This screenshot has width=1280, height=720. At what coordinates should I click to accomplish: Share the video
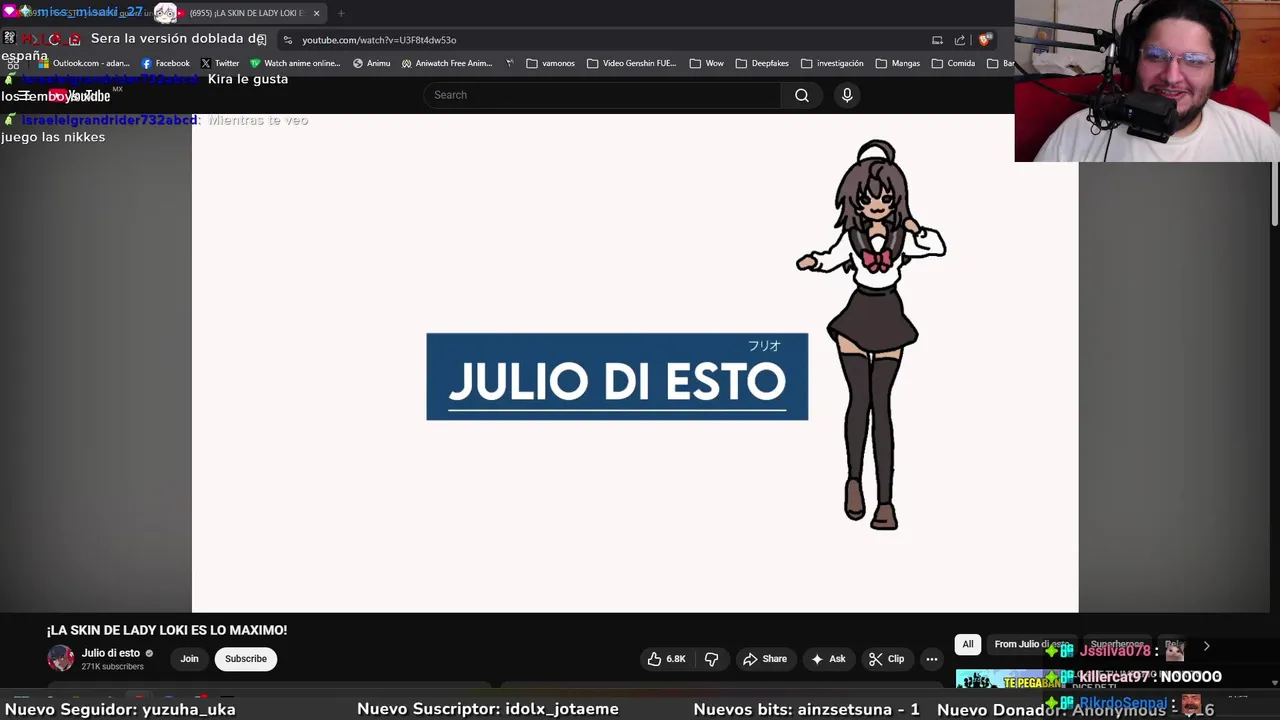(765, 659)
